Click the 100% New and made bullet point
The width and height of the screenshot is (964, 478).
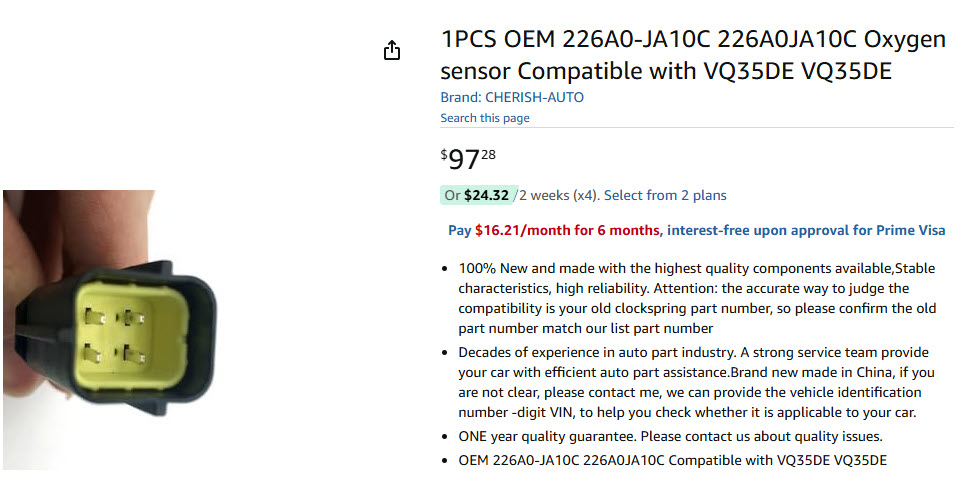click(x=697, y=298)
